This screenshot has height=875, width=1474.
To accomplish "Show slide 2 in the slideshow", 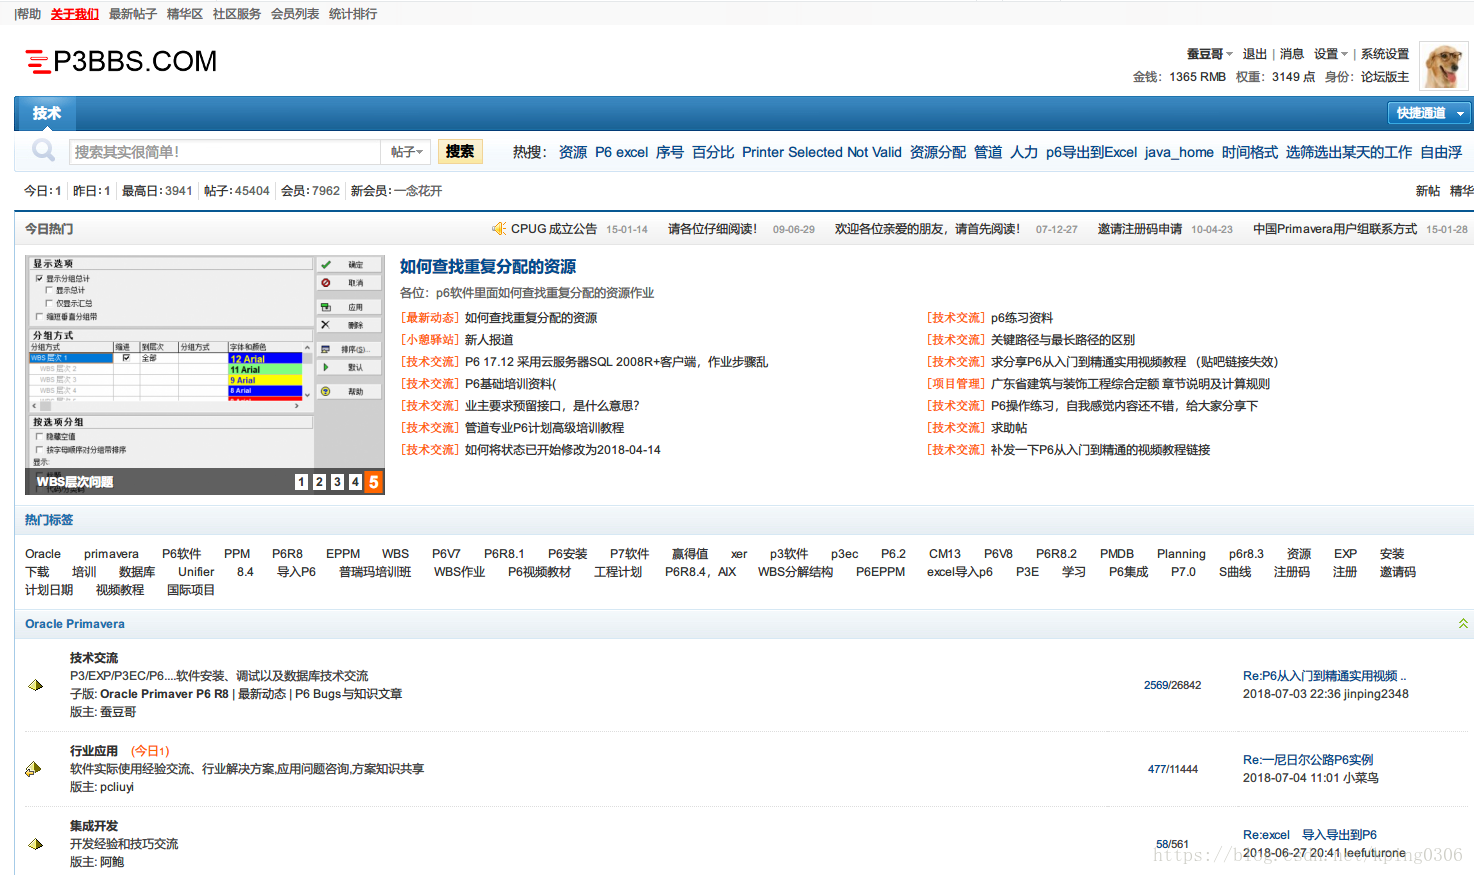I will (319, 482).
